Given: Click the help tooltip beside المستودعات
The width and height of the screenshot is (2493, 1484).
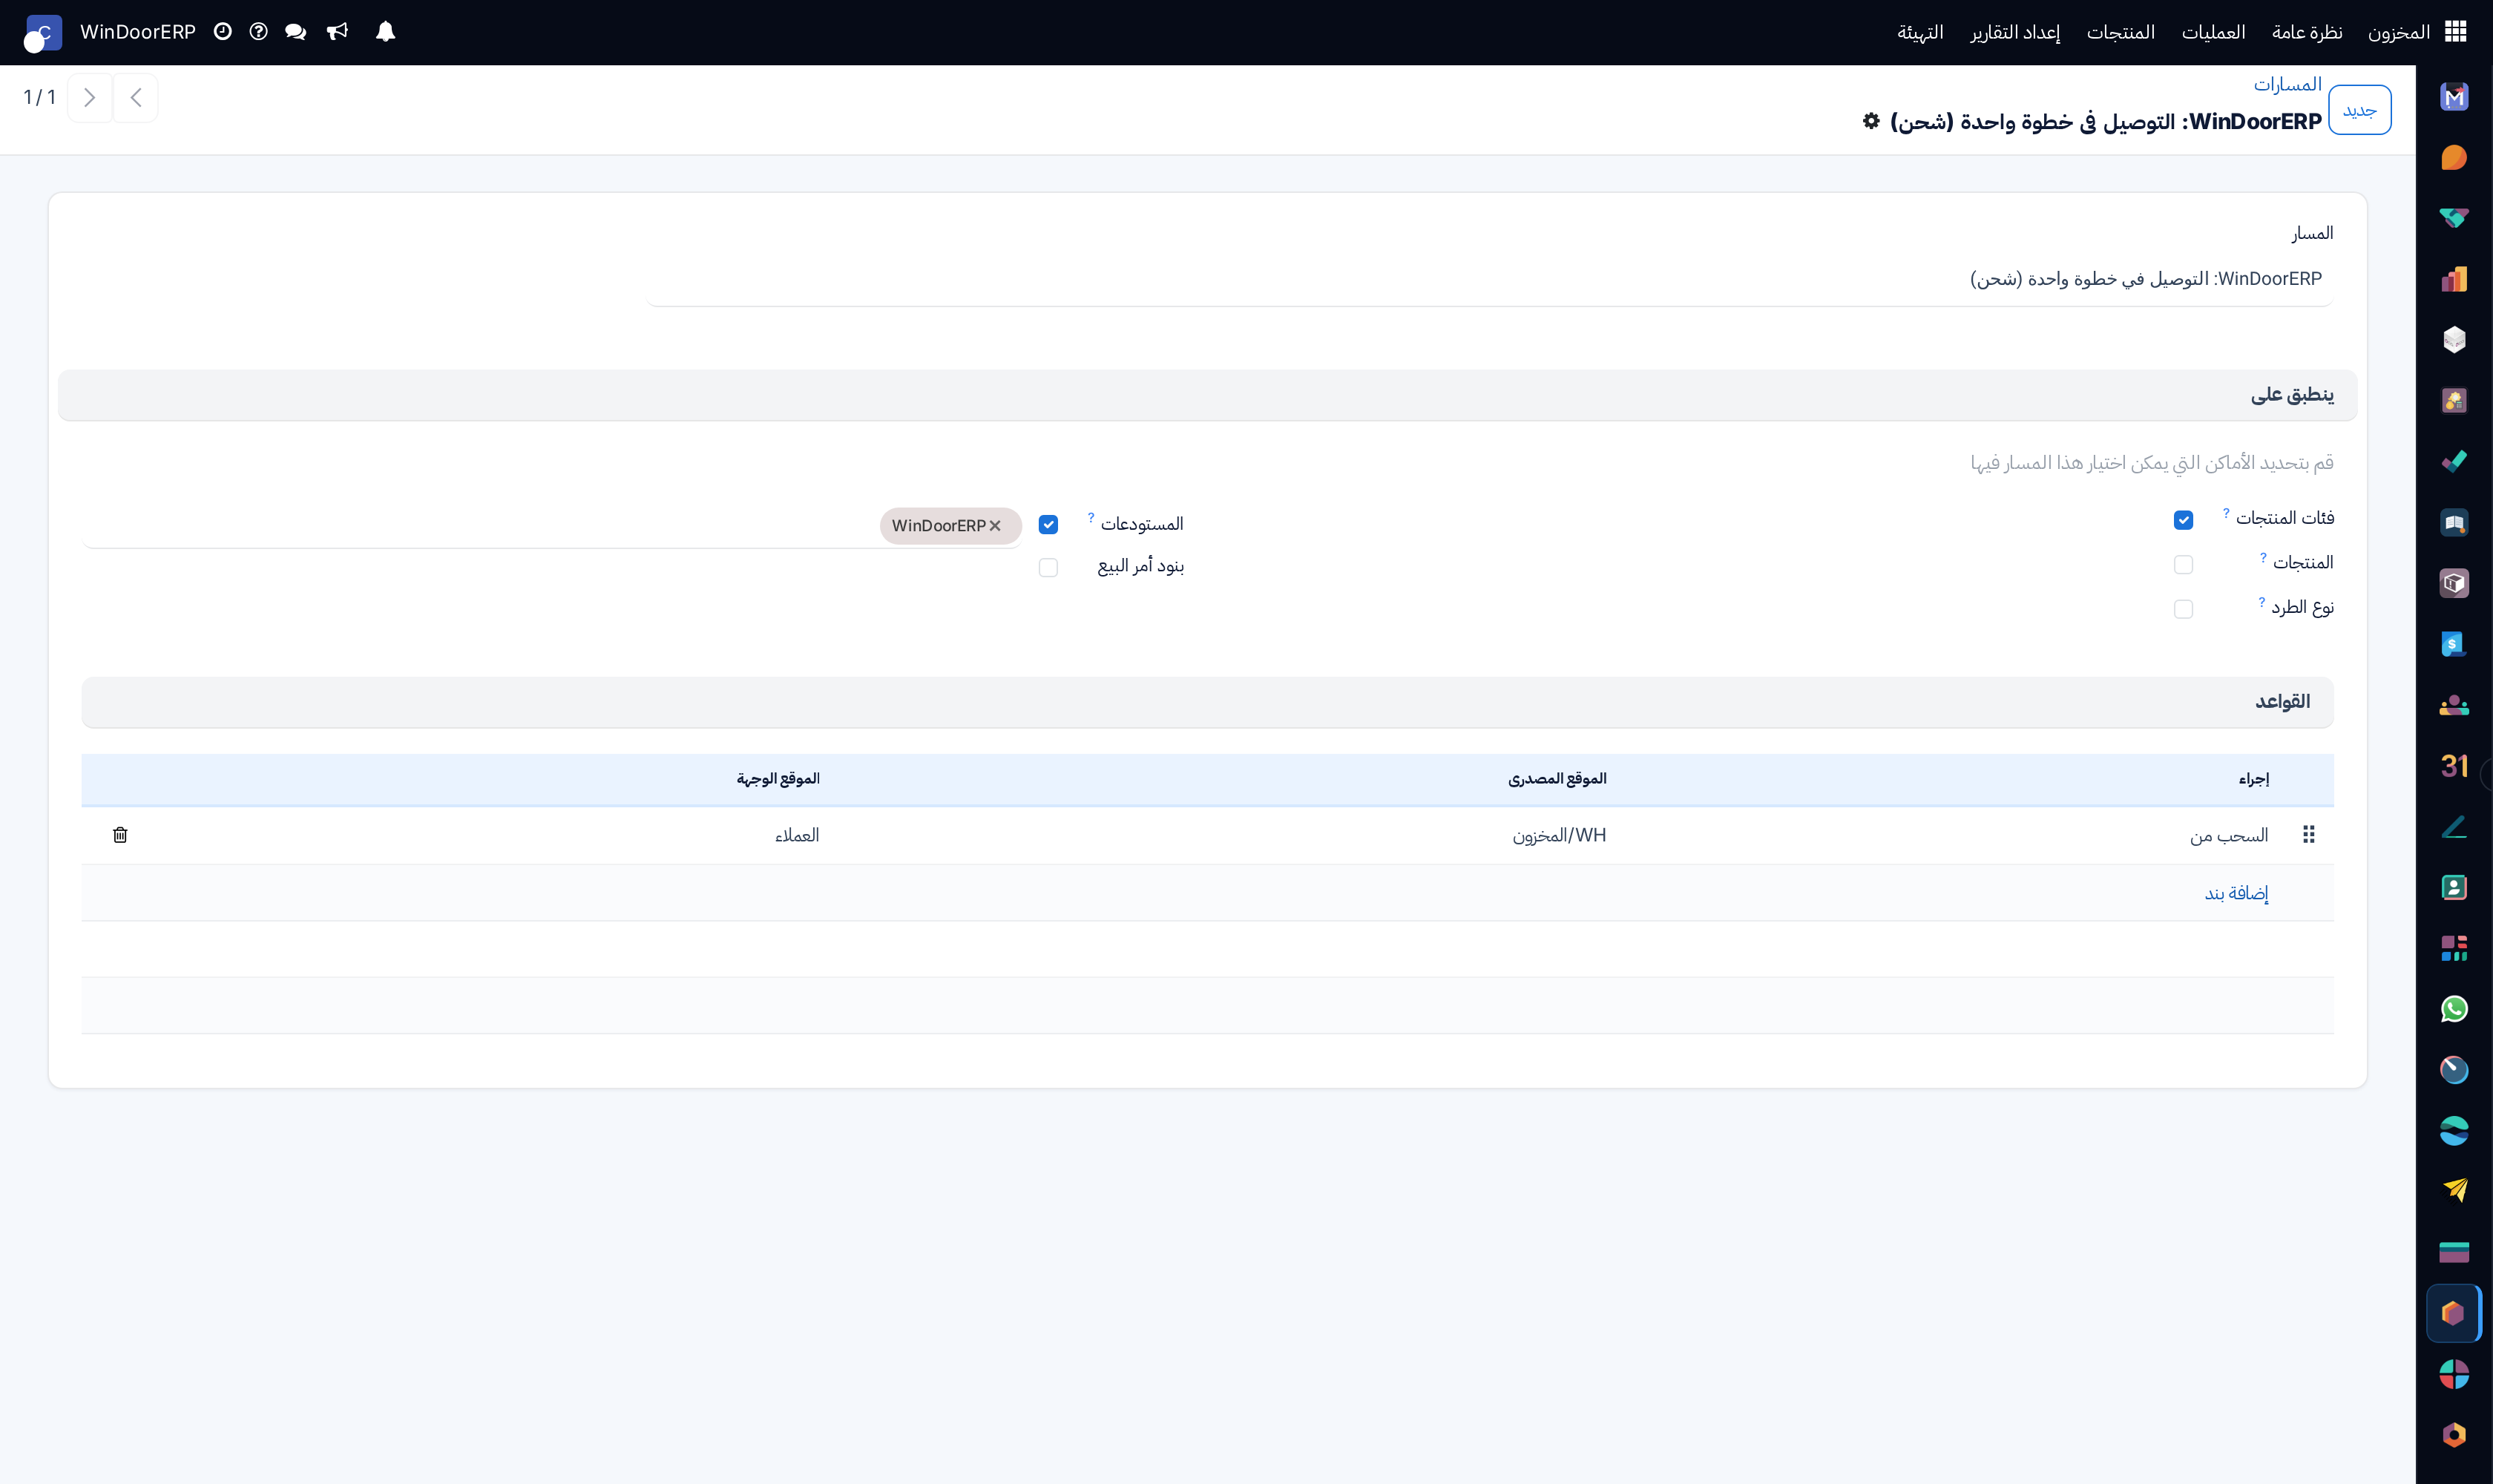Looking at the screenshot, I should [x=1090, y=517].
